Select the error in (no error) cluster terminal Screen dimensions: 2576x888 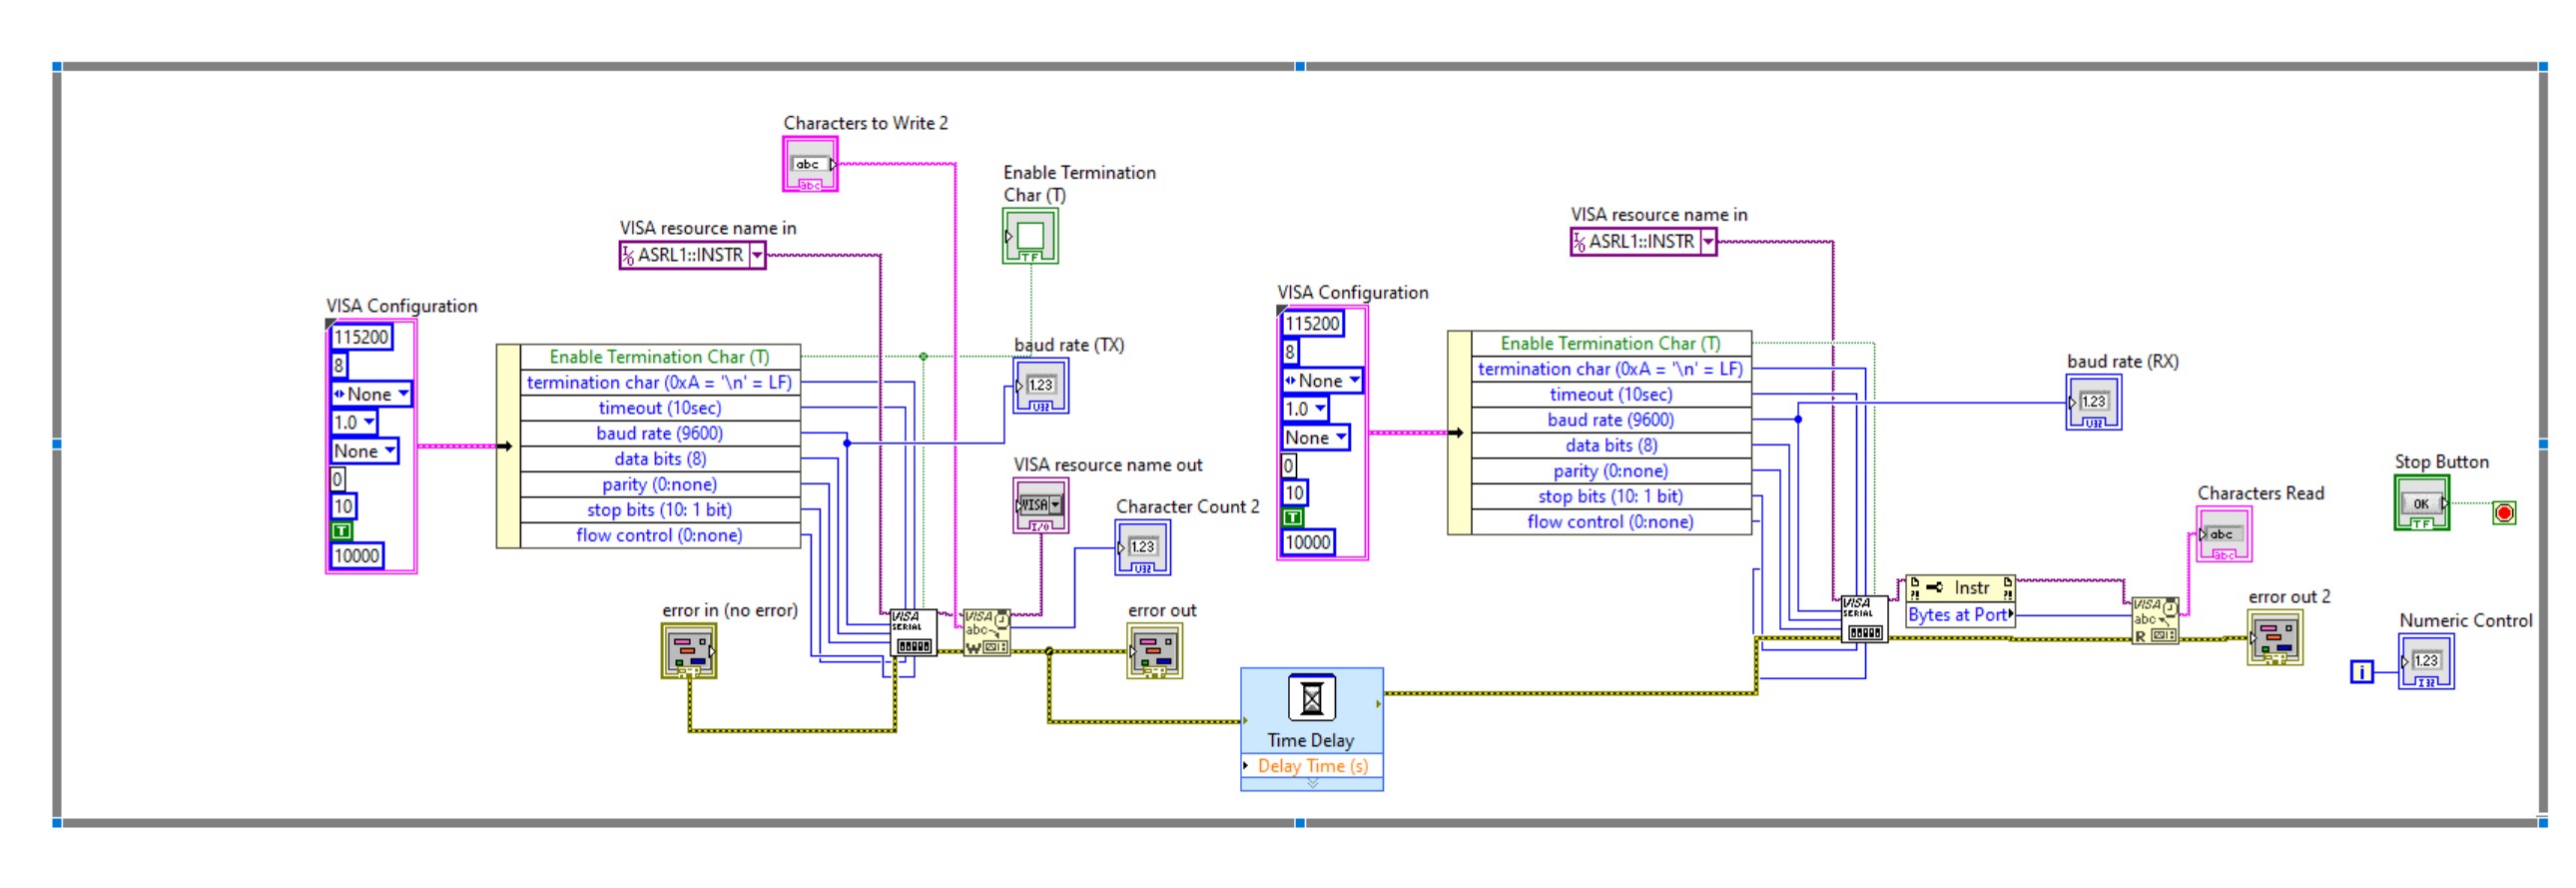click(689, 651)
